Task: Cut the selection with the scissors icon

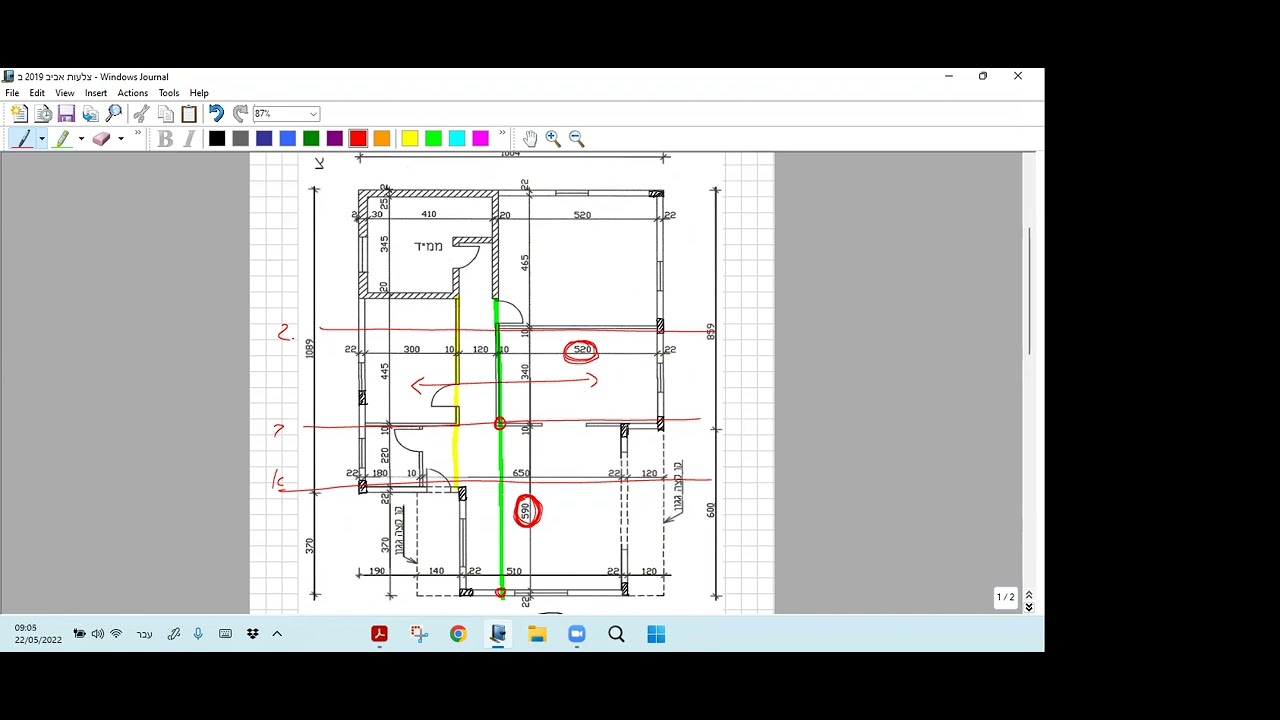Action: tap(141, 114)
